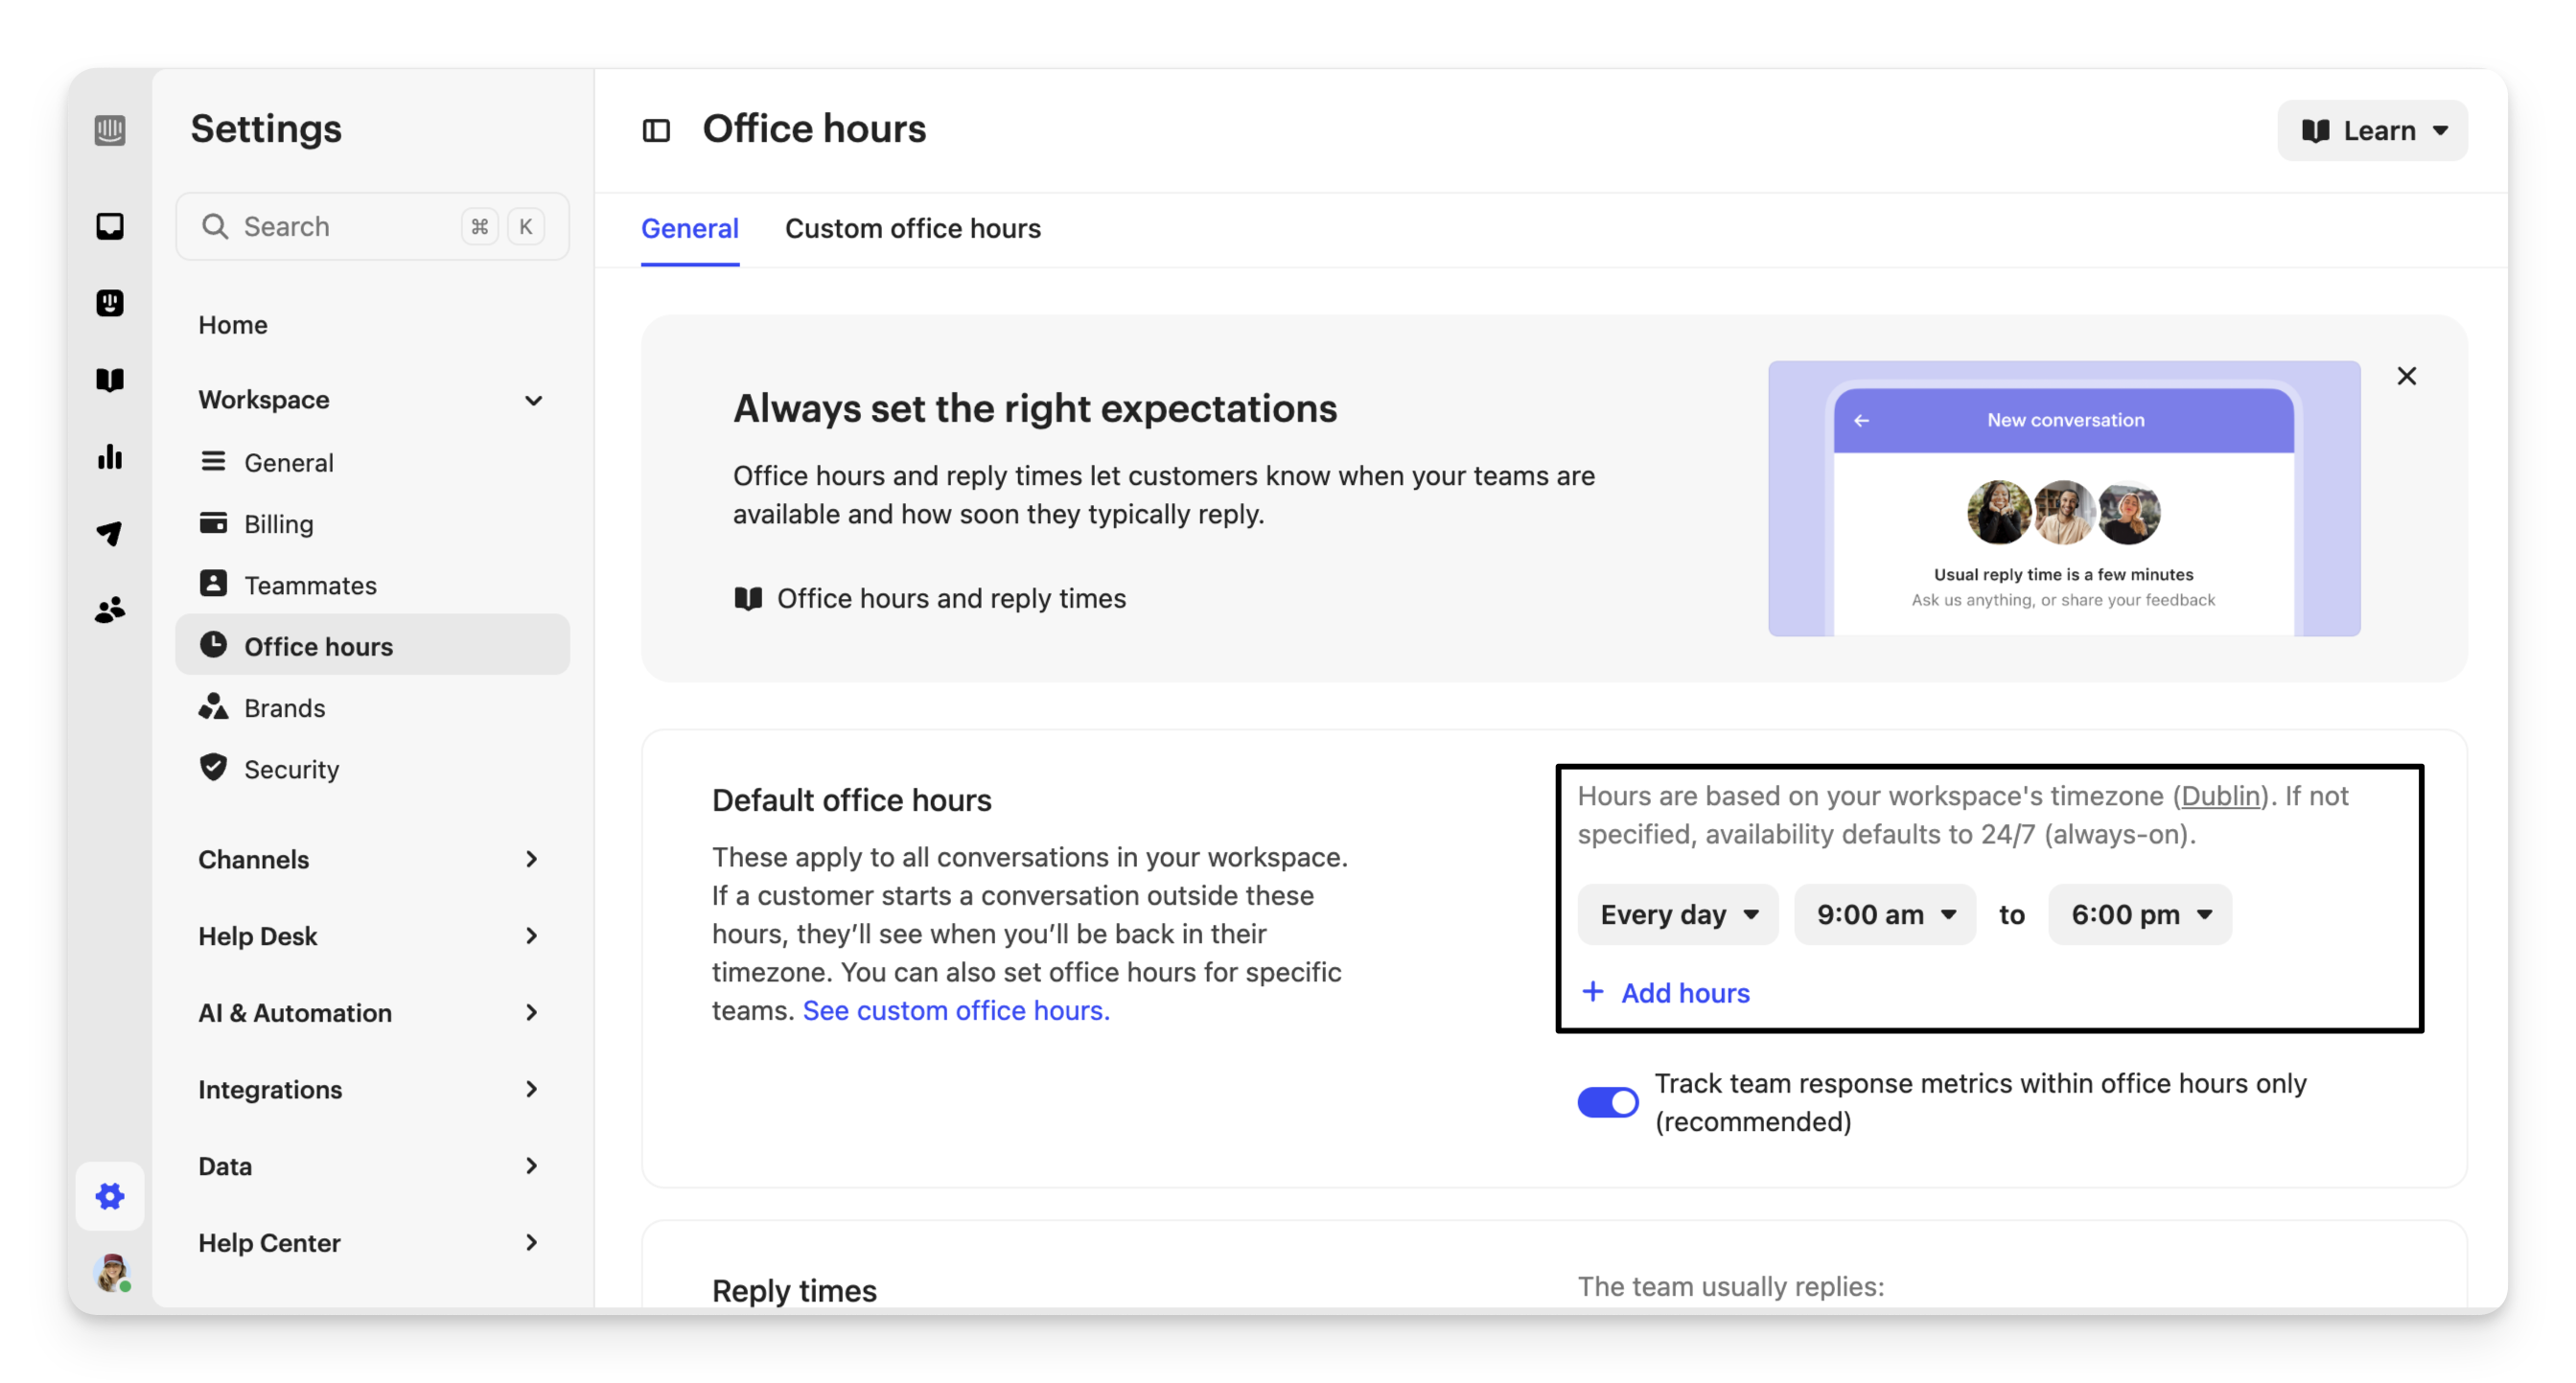Click the settings gear icon in rail

[x=110, y=1196]
